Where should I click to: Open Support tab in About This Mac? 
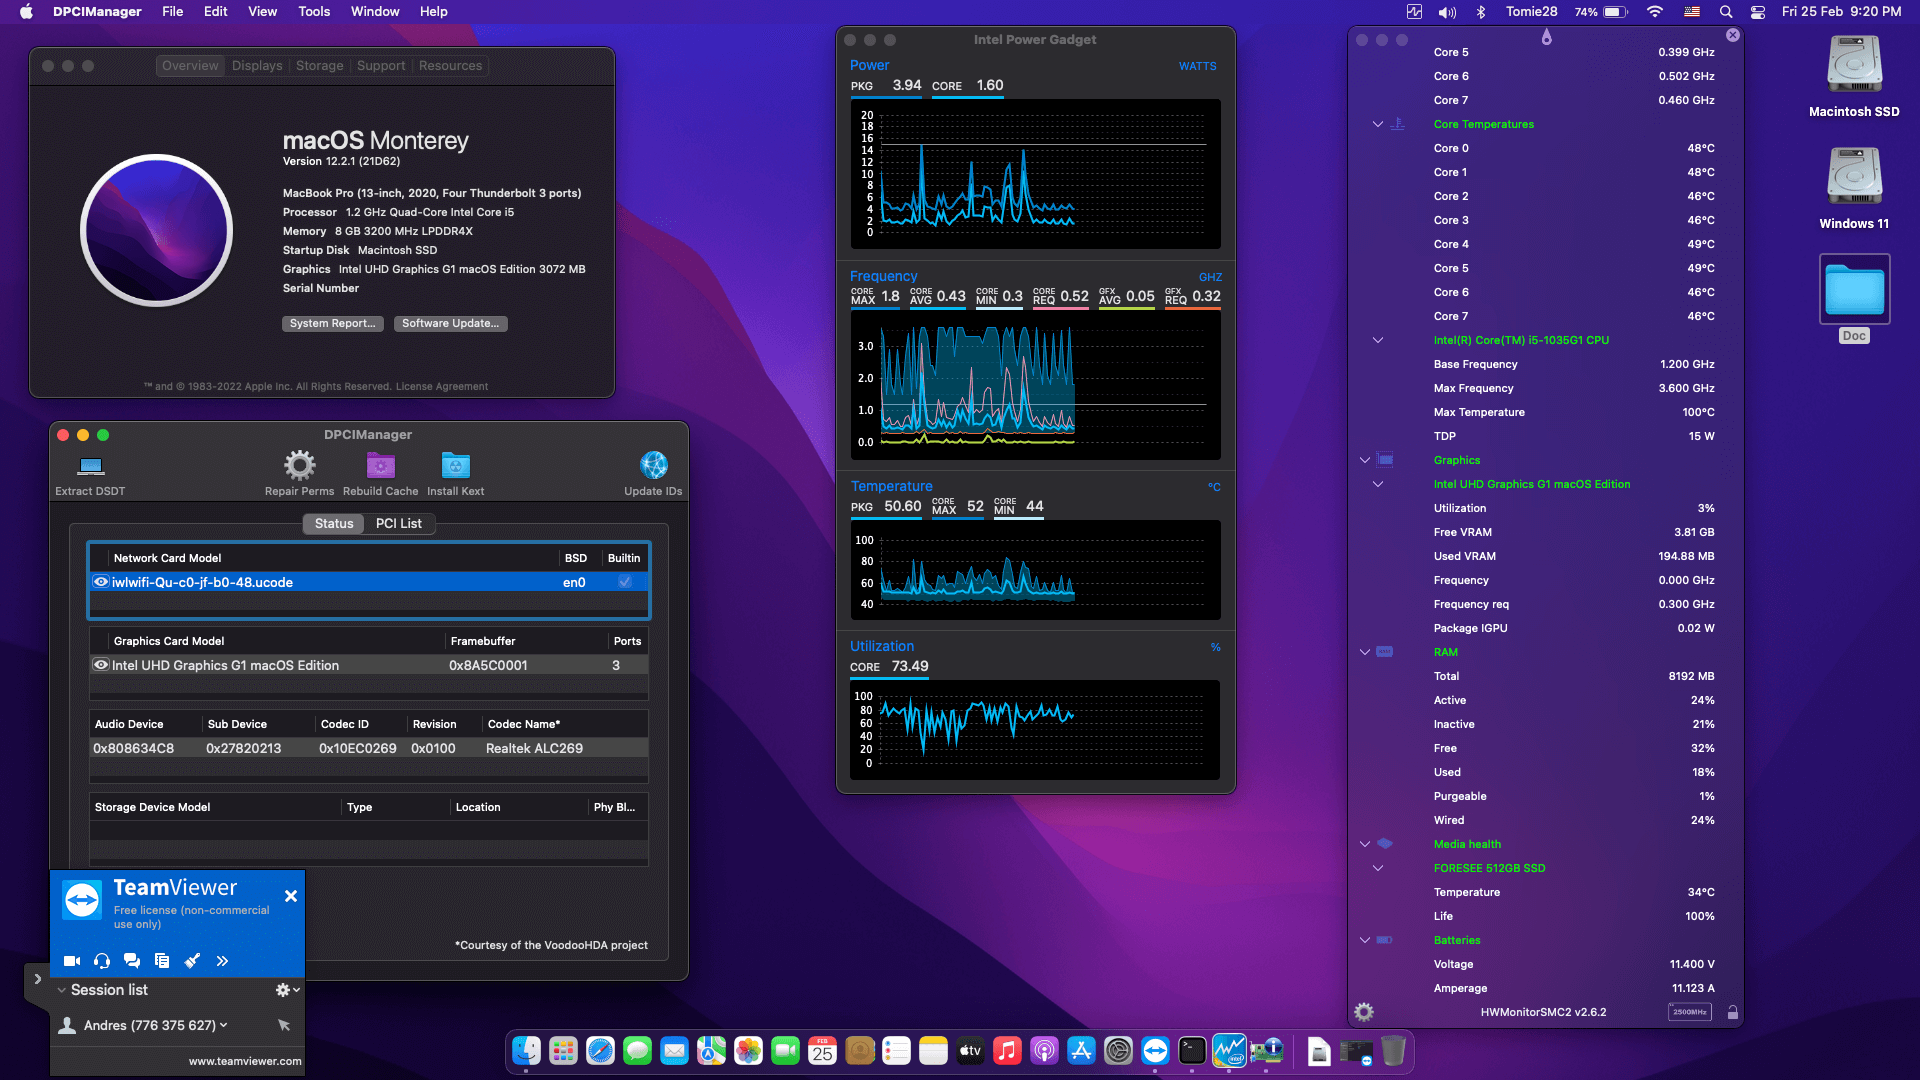[381, 66]
